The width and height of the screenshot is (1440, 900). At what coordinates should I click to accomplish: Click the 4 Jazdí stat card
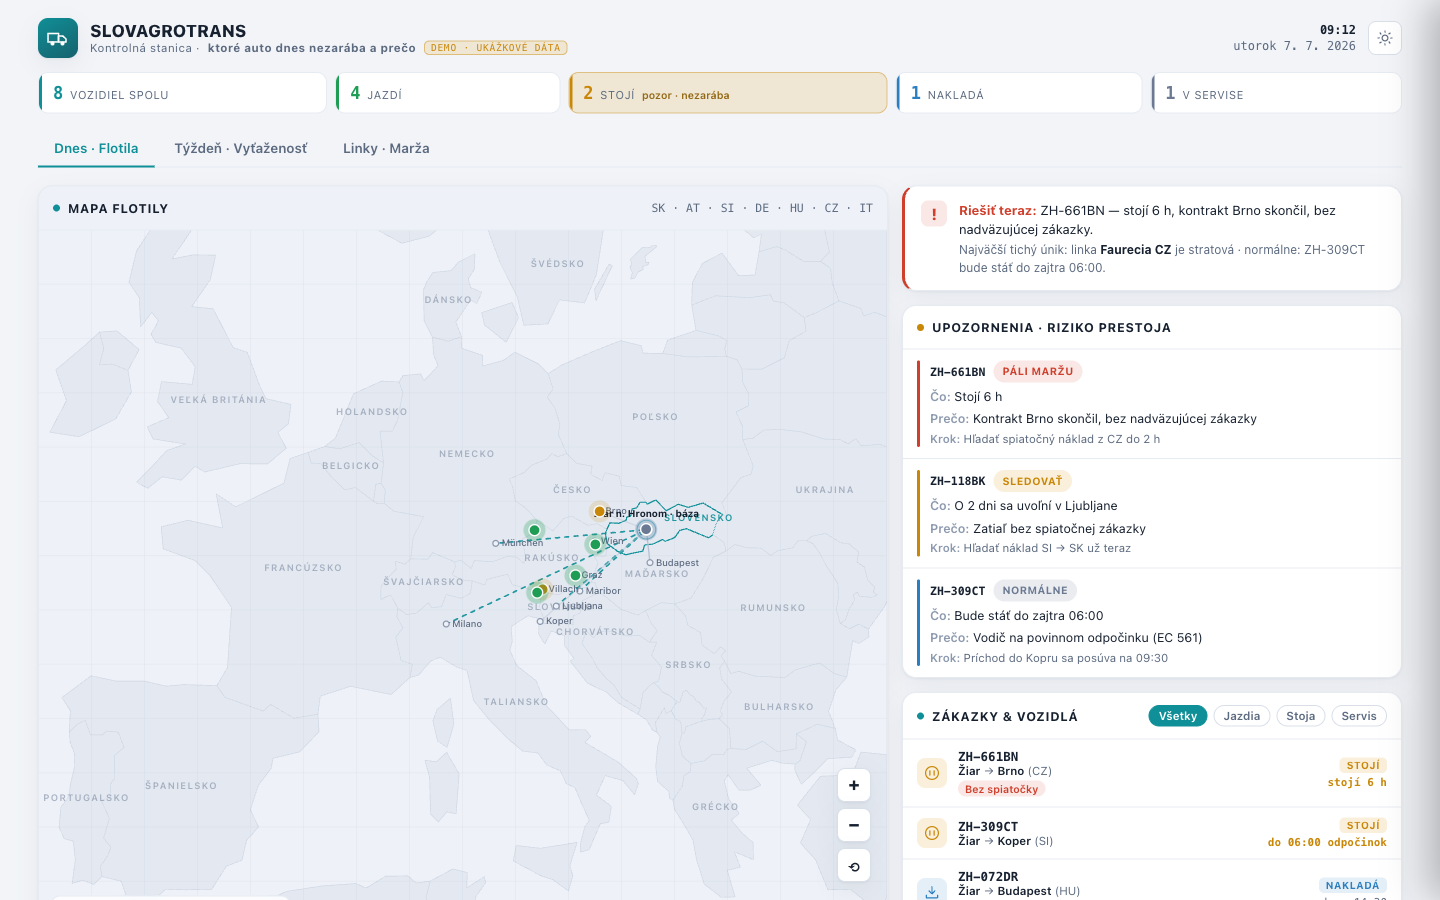[448, 93]
